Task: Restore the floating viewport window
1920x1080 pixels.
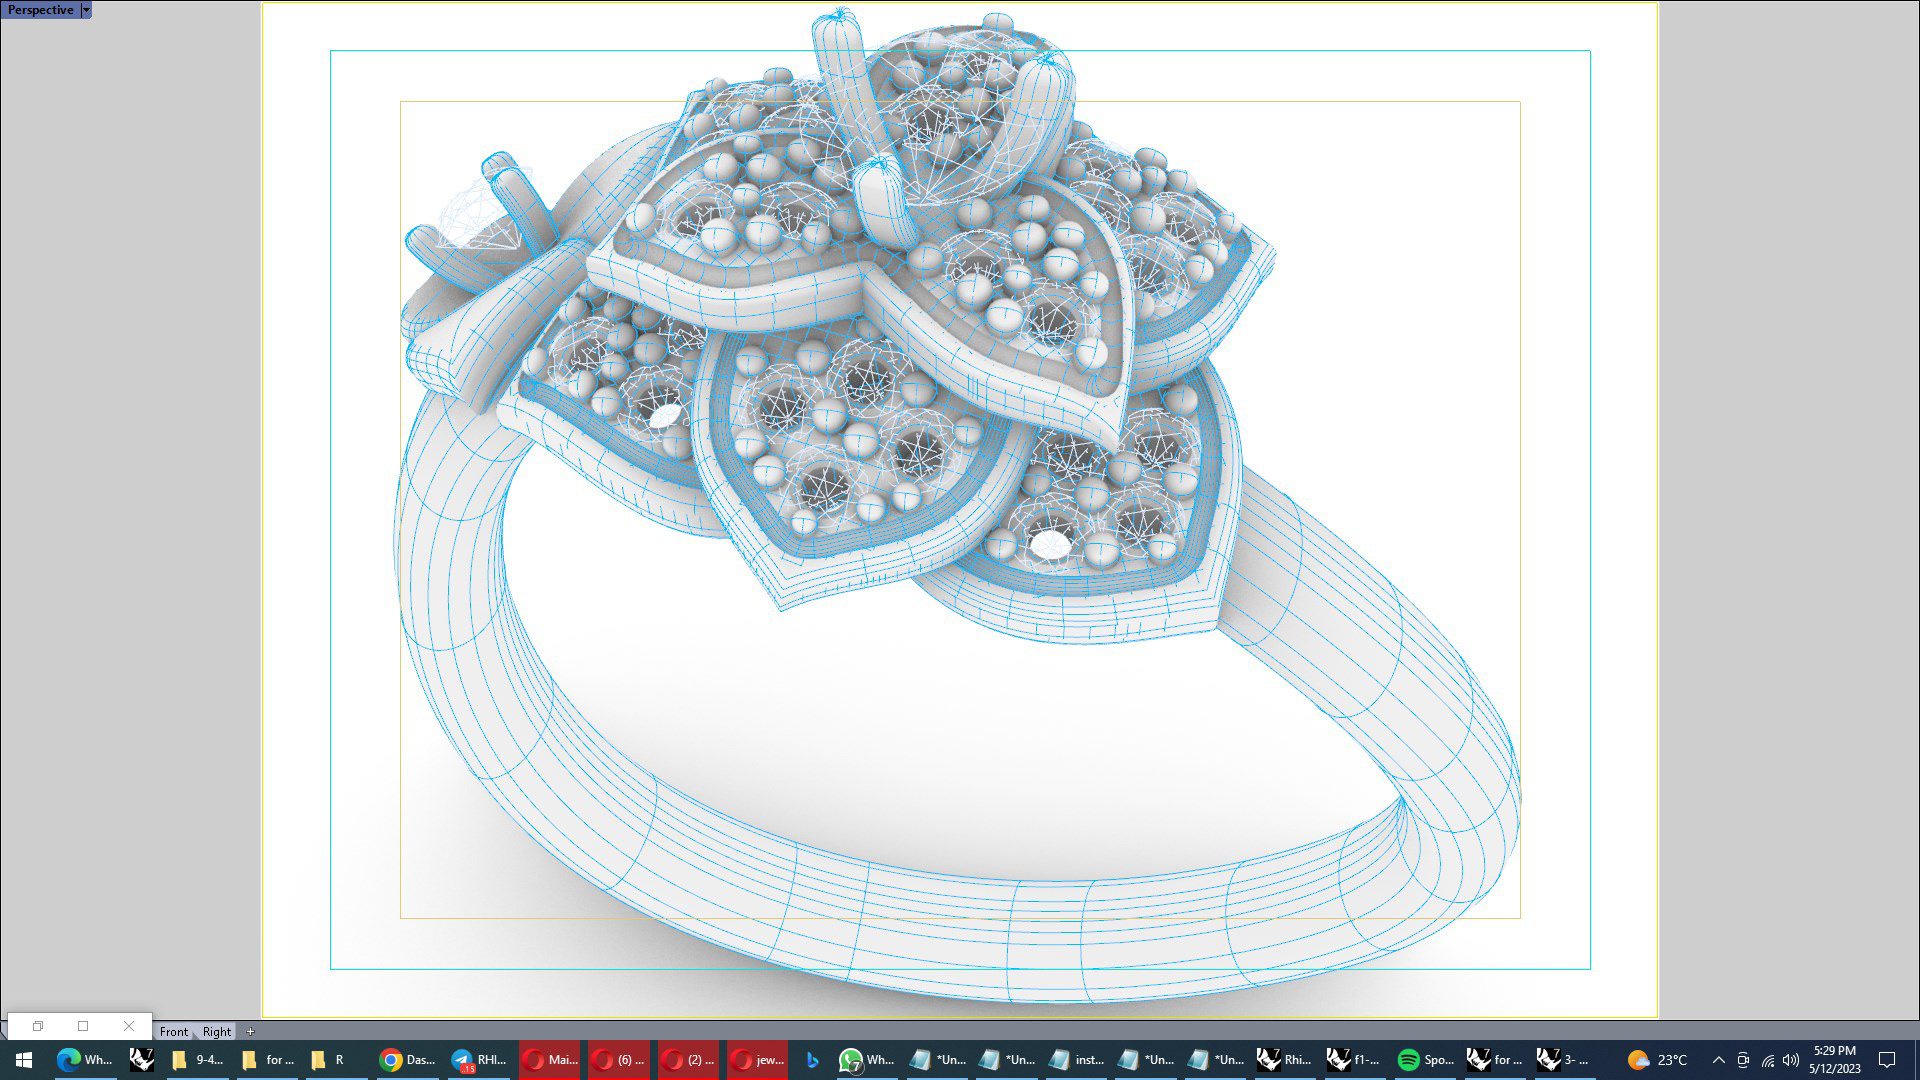Action: [38, 1026]
